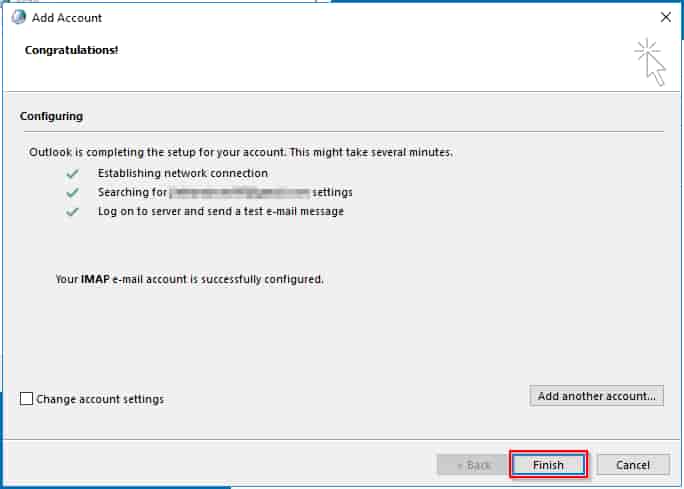The image size is (684, 489).
Task: Click the green checkmark beside Log on to server
Action: point(71,211)
